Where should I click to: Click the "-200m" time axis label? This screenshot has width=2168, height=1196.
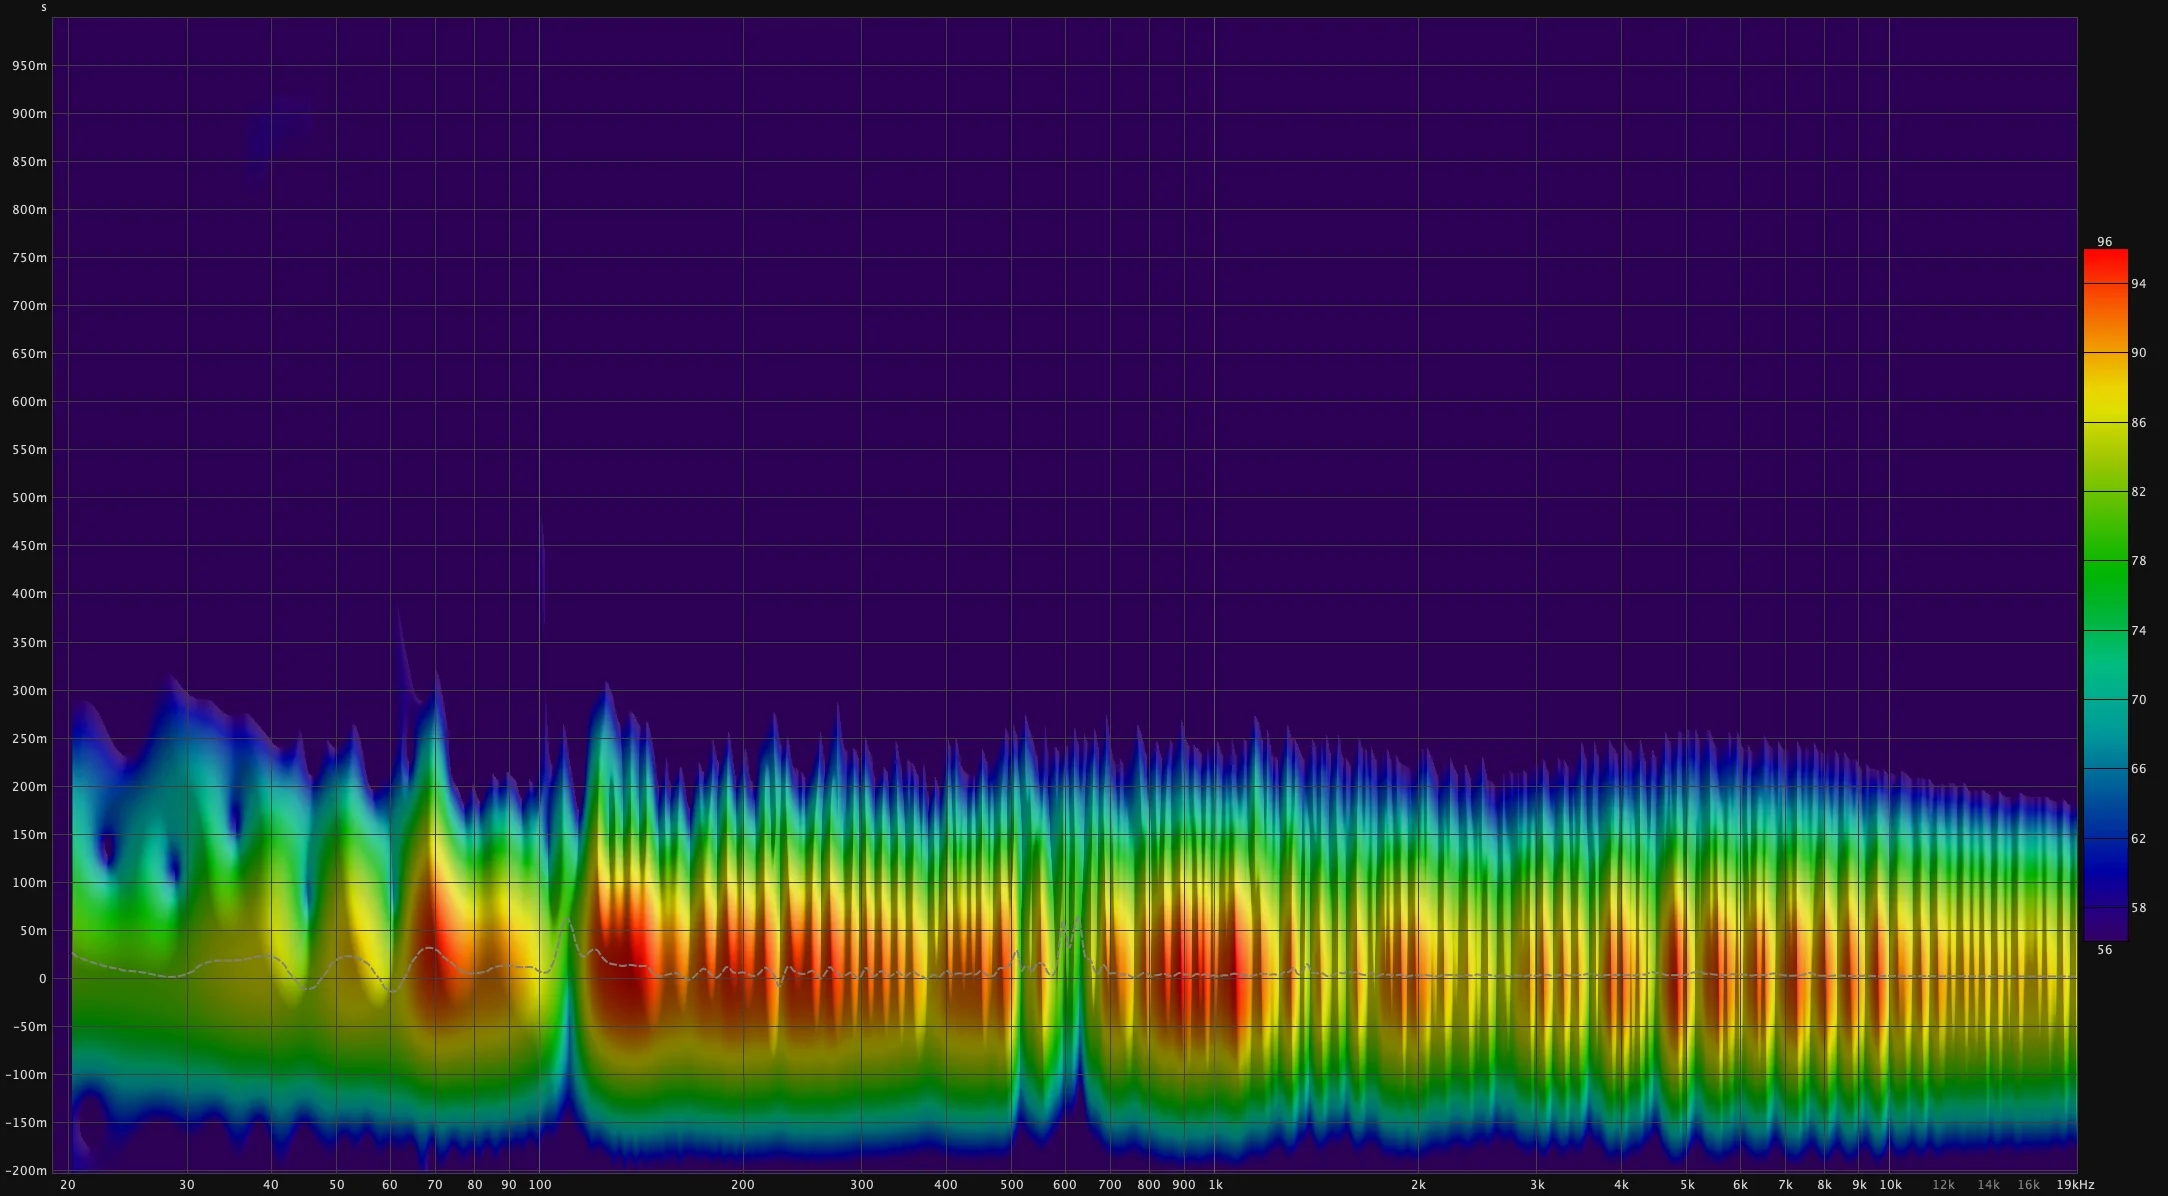[x=27, y=1171]
